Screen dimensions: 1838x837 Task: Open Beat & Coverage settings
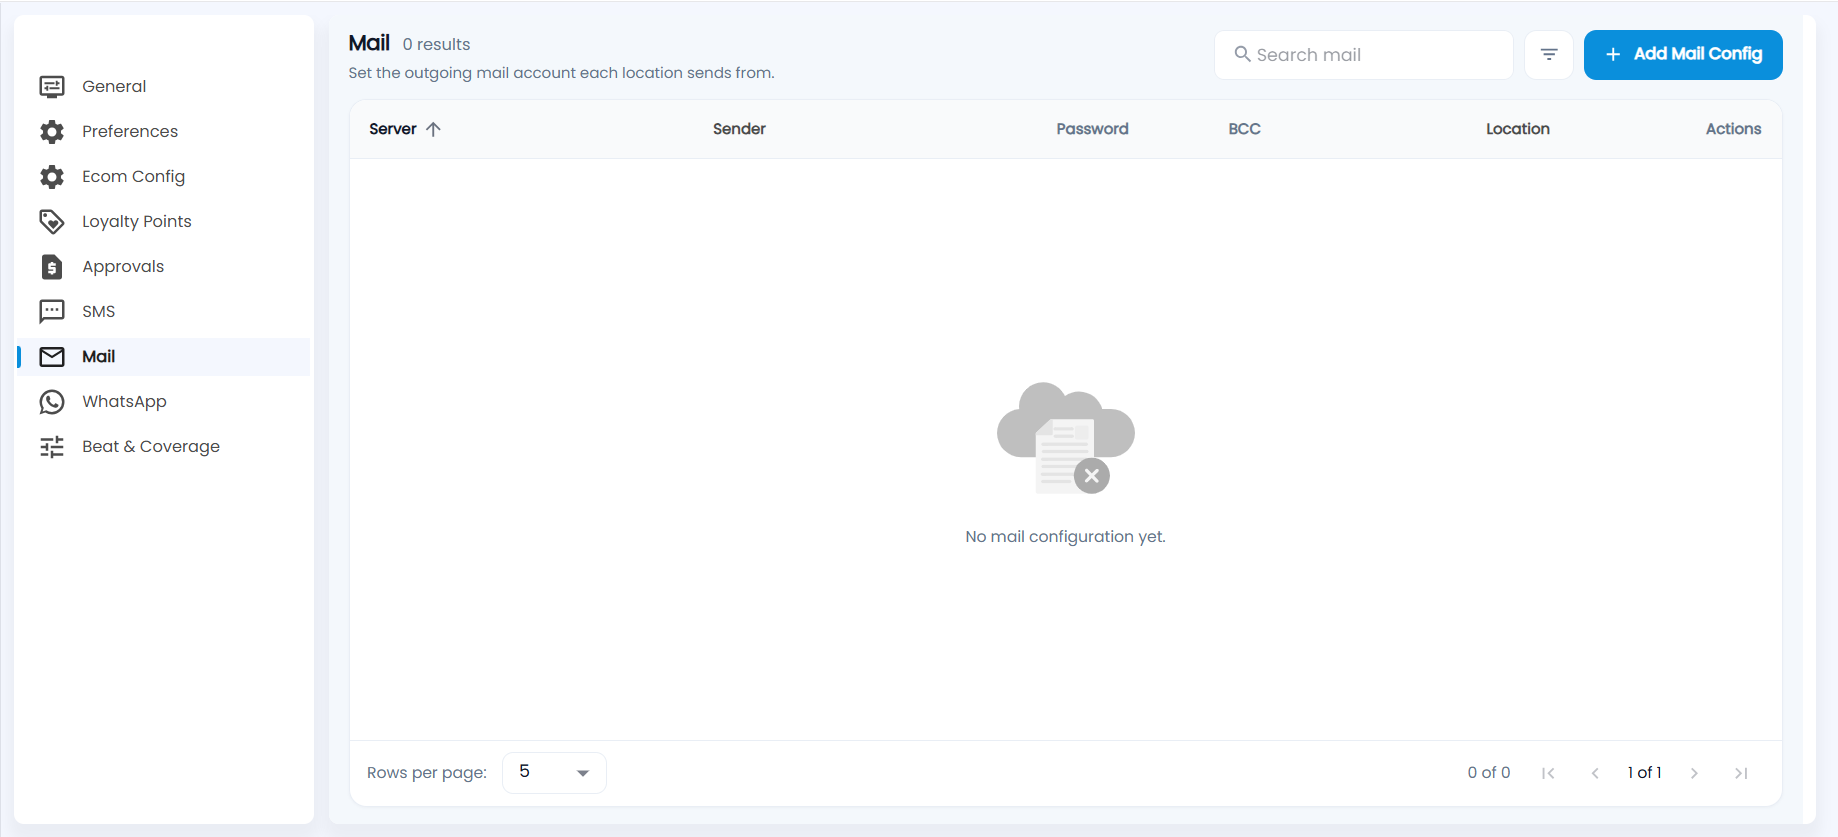click(x=164, y=447)
